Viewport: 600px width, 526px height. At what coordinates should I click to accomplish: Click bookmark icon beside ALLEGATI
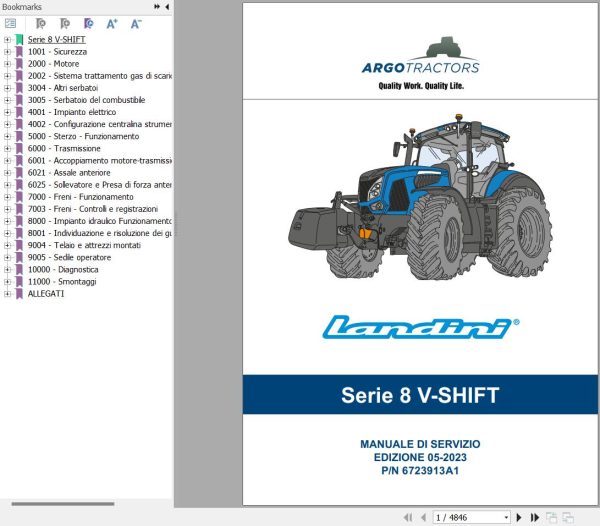click(19, 294)
